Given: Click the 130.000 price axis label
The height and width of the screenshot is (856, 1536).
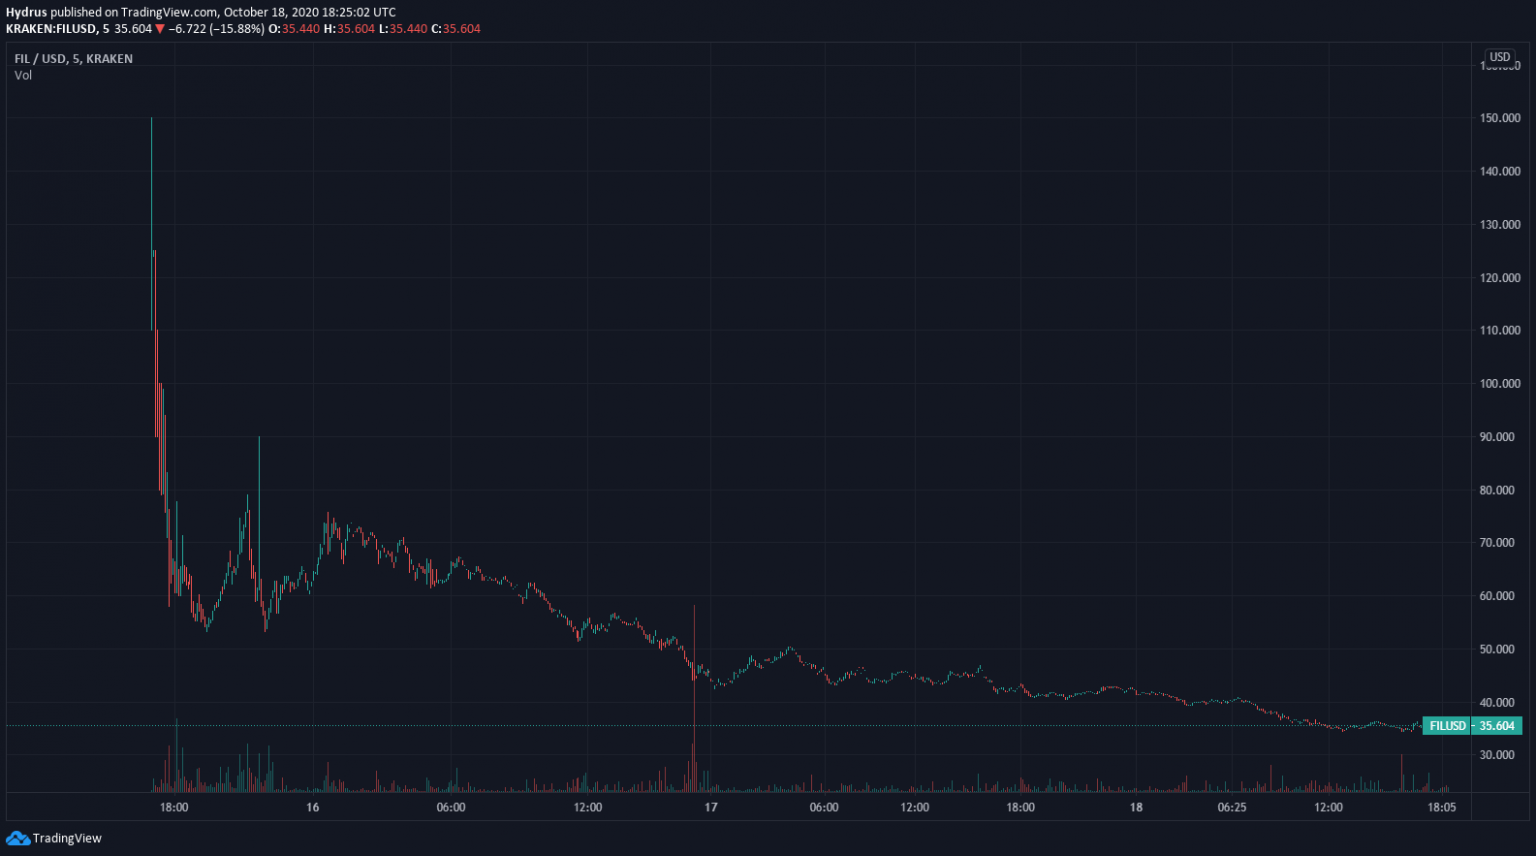Looking at the screenshot, I should (1500, 224).
